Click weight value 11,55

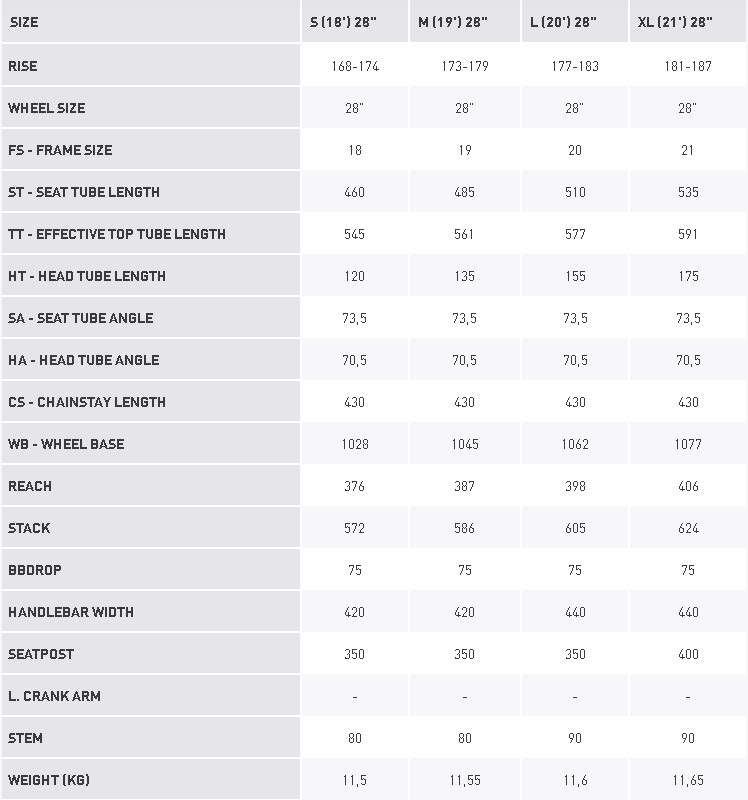[x=464, y=780]
